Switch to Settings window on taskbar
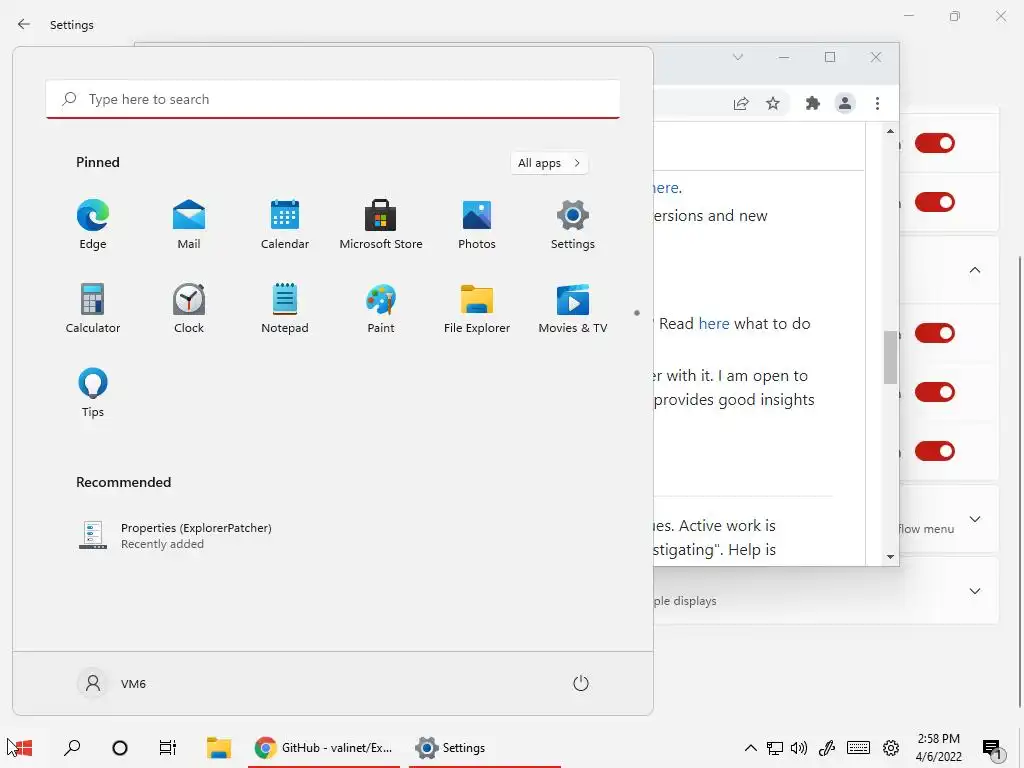 [485, 748]
